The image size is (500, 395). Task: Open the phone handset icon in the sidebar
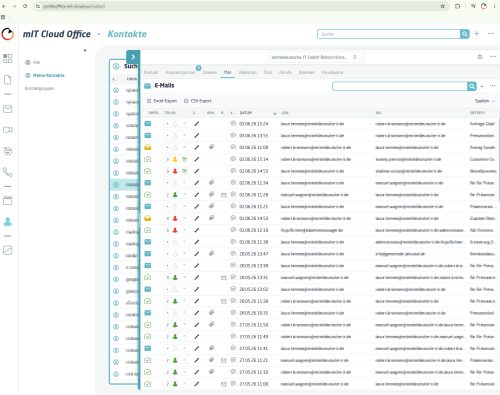coord(7,172)
